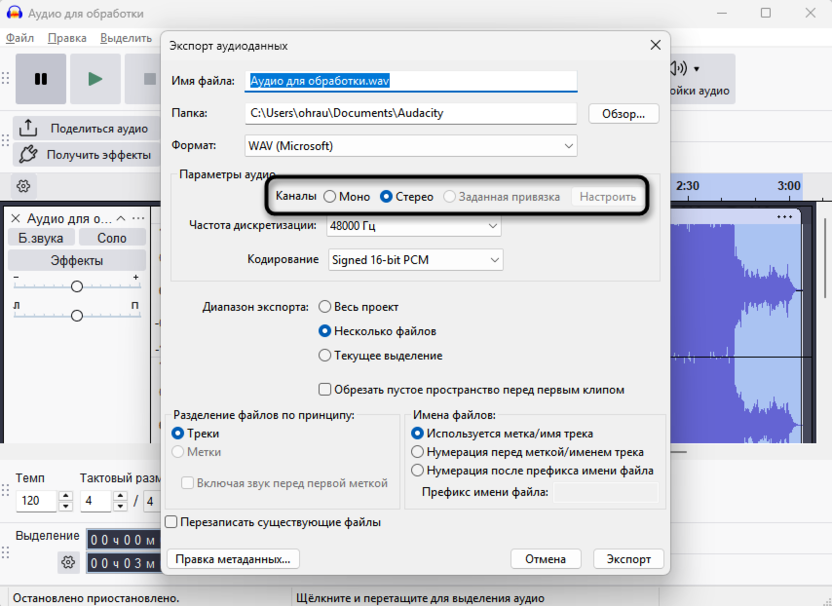
Task: Click the speaker audio settings icon
Action: 679,68
